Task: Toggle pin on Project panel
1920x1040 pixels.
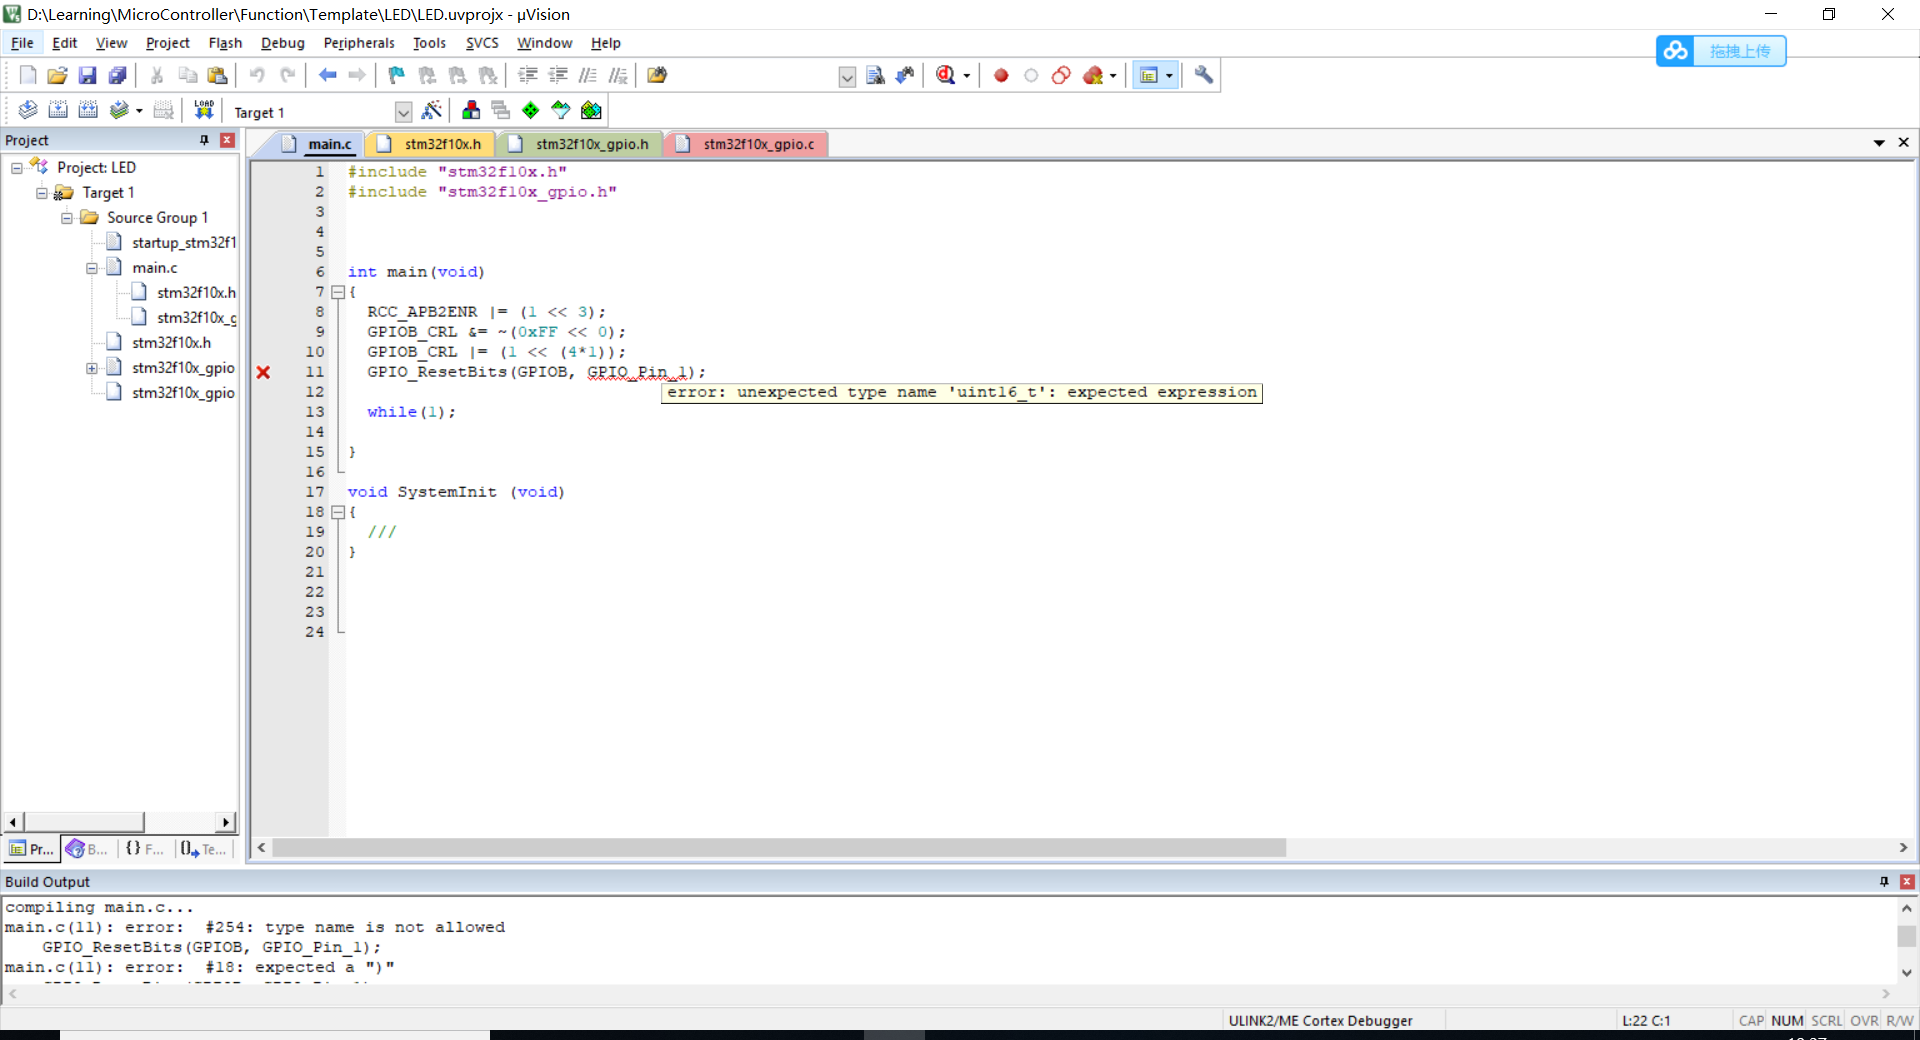Action: click(x=204, y=140)
